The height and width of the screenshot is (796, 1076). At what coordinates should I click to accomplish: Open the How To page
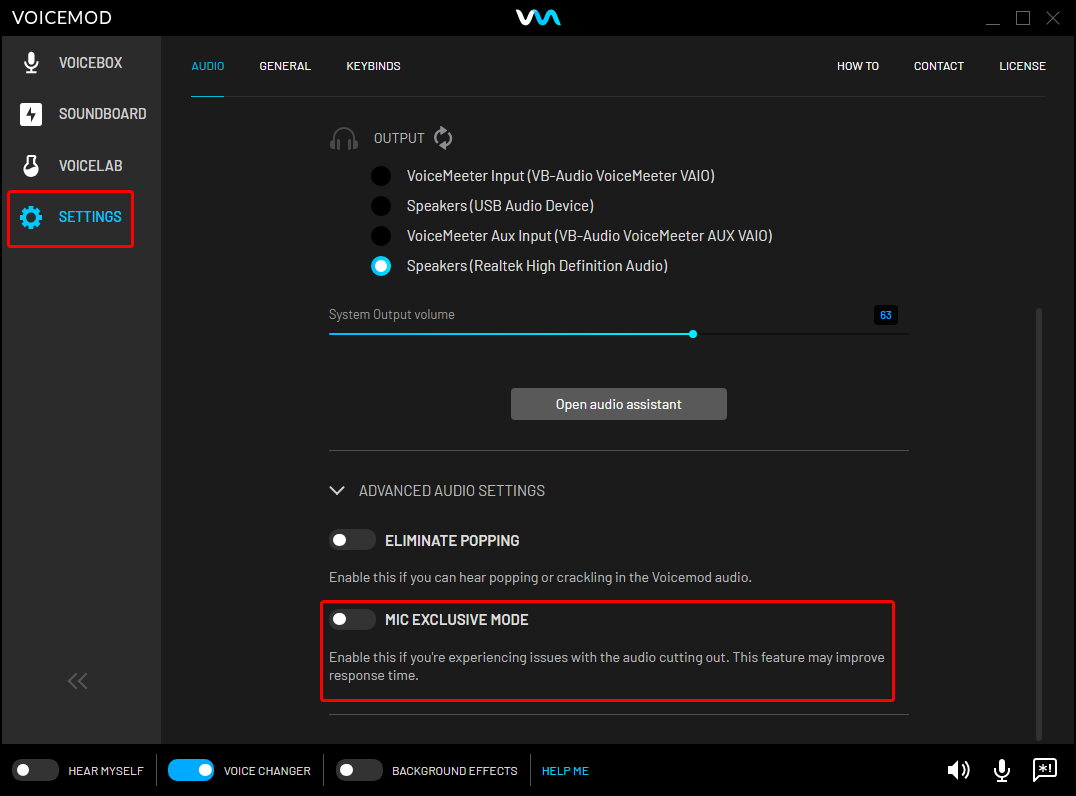(x=858, y=66)
